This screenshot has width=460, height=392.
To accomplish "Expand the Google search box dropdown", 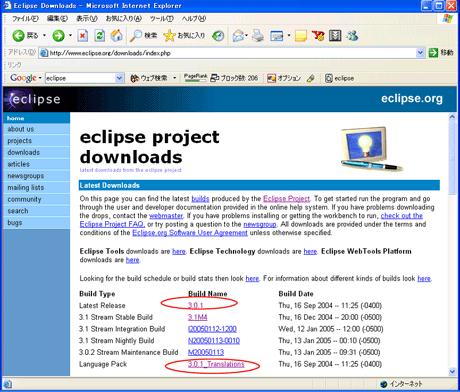I will point(120,78).
